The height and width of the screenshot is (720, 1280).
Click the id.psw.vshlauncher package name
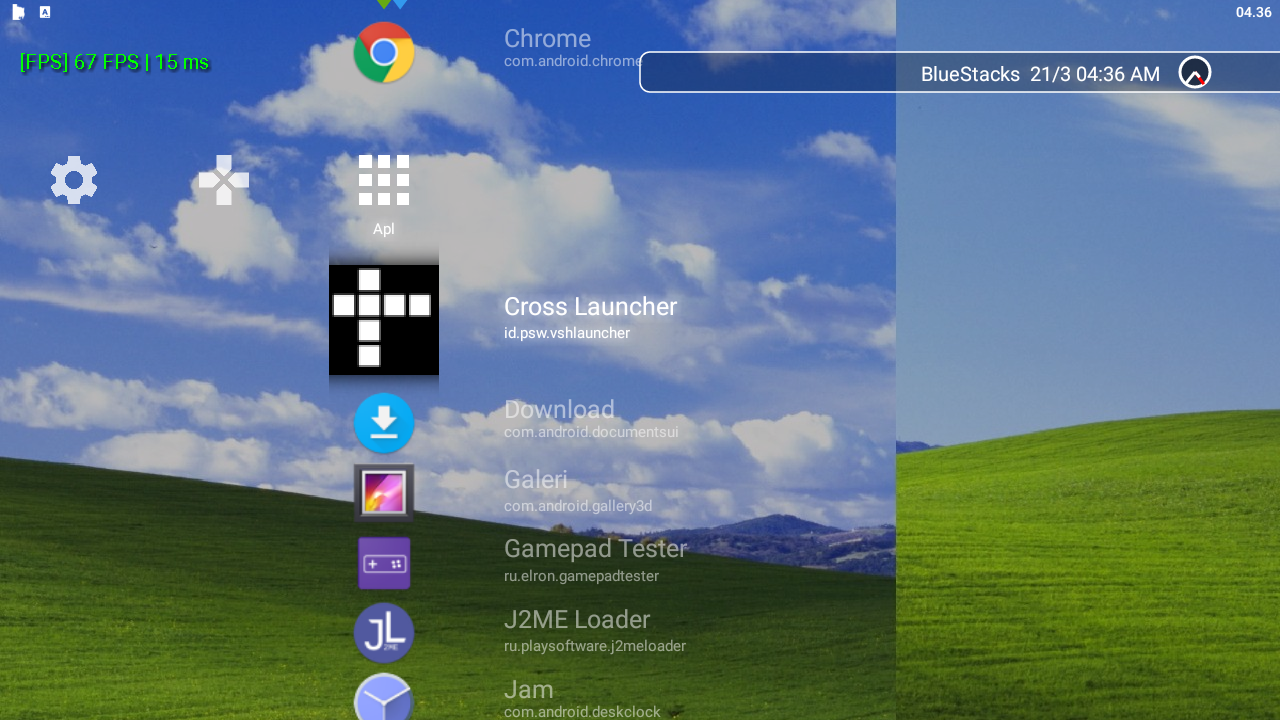(x=567, y=333)
